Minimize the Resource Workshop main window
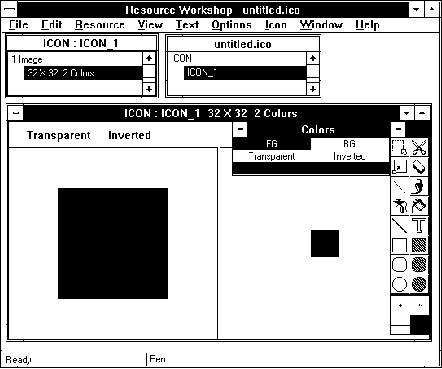This screenshot has height=369, width=442. 416,9
